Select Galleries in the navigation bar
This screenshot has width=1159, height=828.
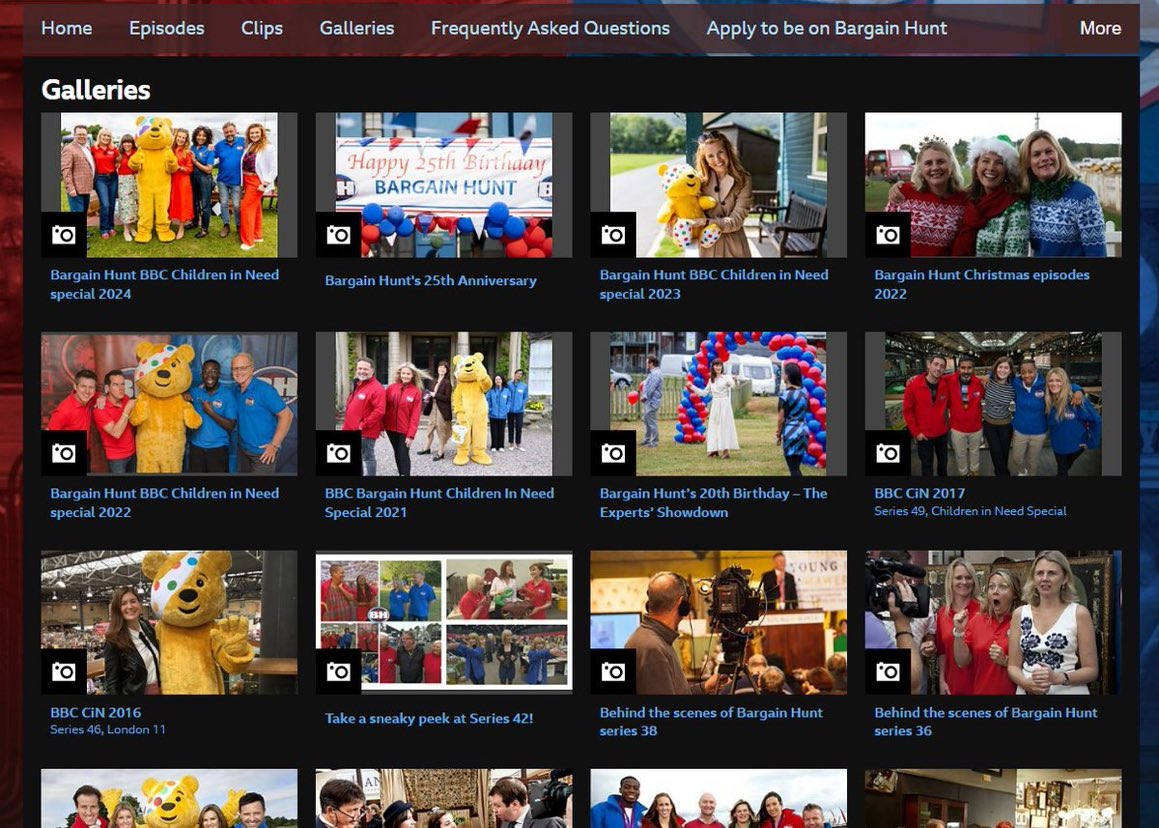[x=356, y=28]
